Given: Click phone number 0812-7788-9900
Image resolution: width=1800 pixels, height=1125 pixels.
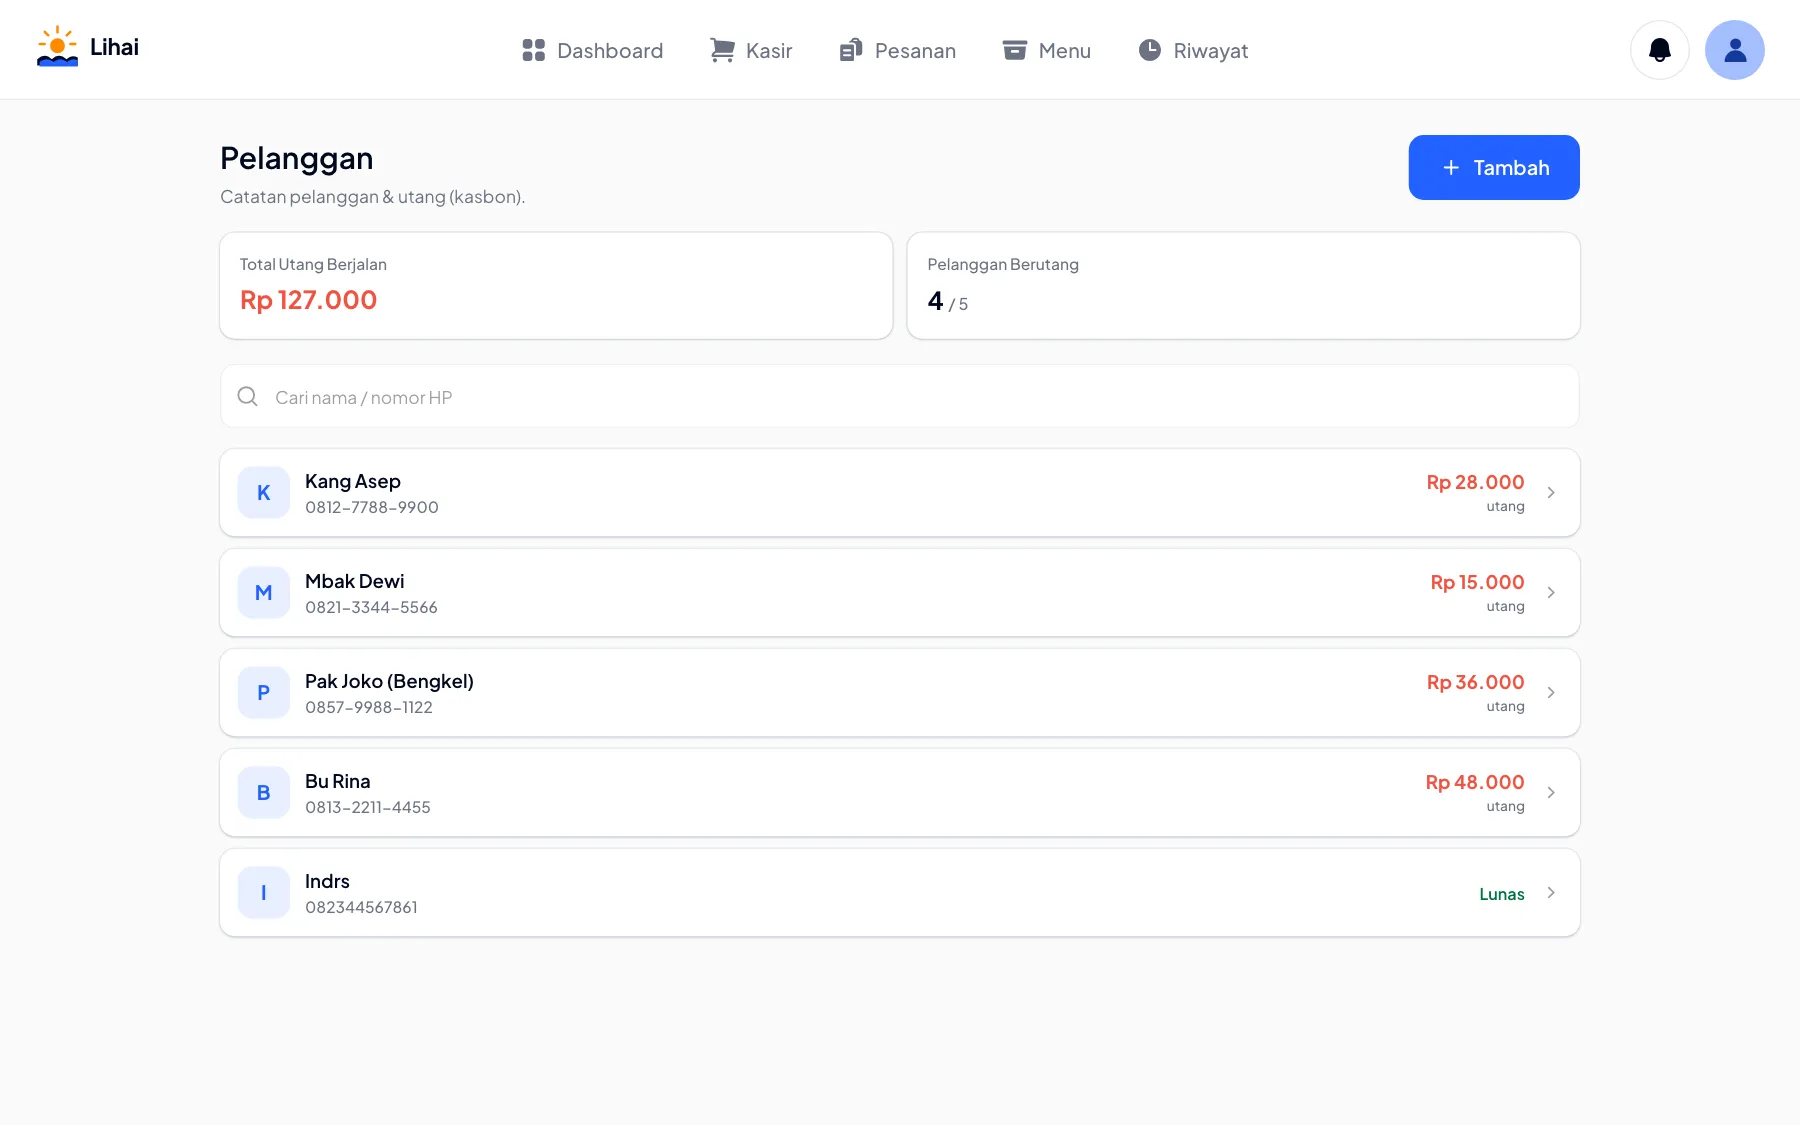Looking at the screenshot, I should click(x=372, y=507).
